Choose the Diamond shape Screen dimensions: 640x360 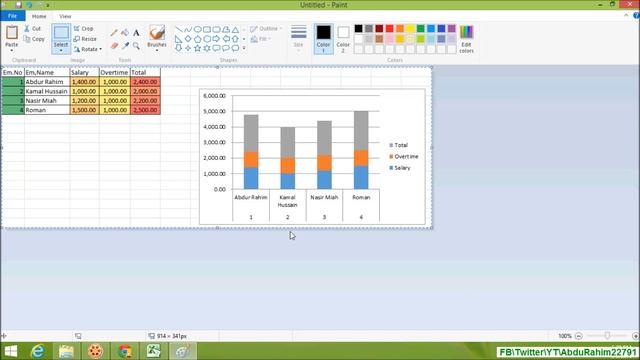[188, 39]
